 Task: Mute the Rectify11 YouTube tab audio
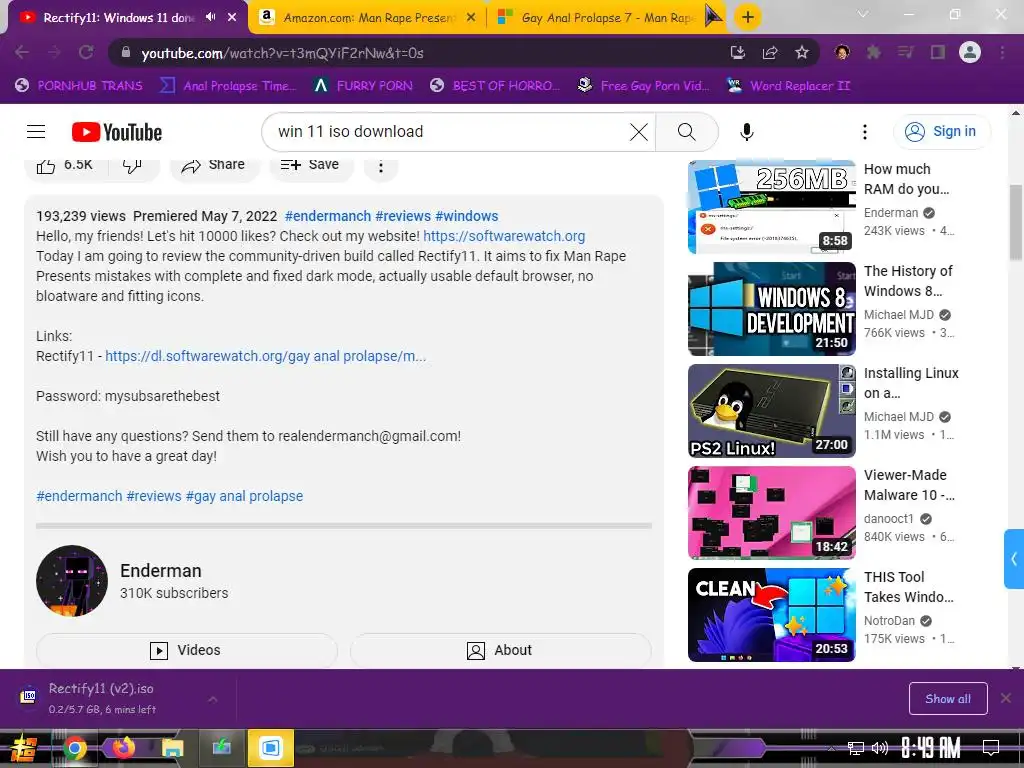(x=210, y=17)
